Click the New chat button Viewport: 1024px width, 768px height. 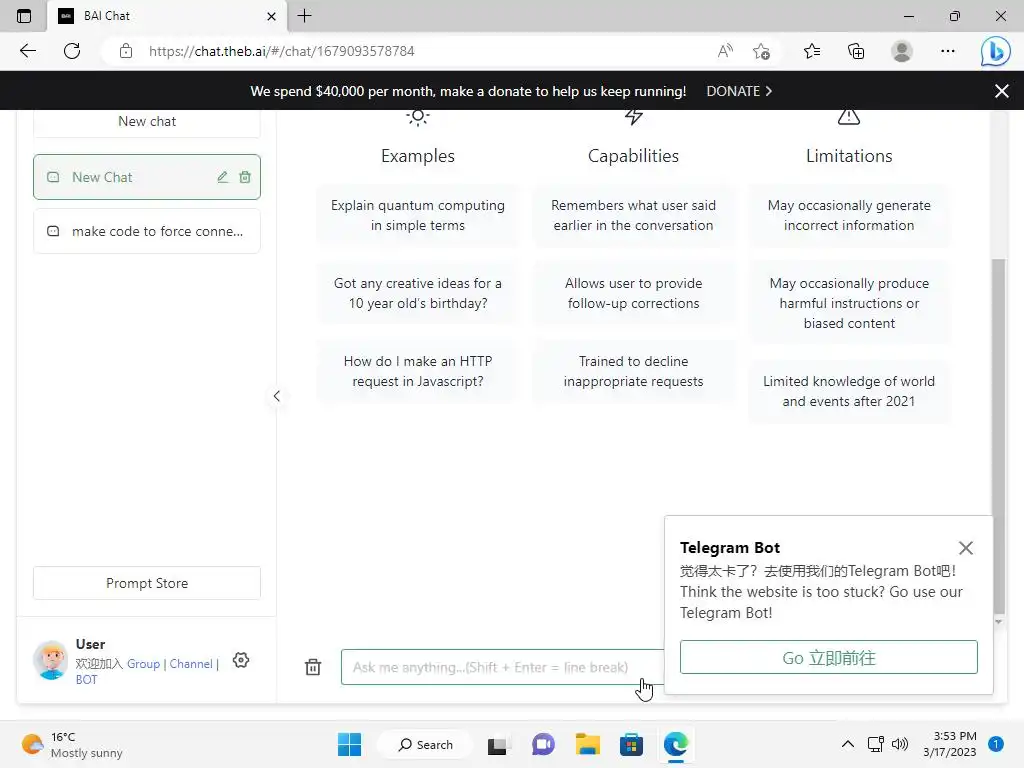(147, 121)
